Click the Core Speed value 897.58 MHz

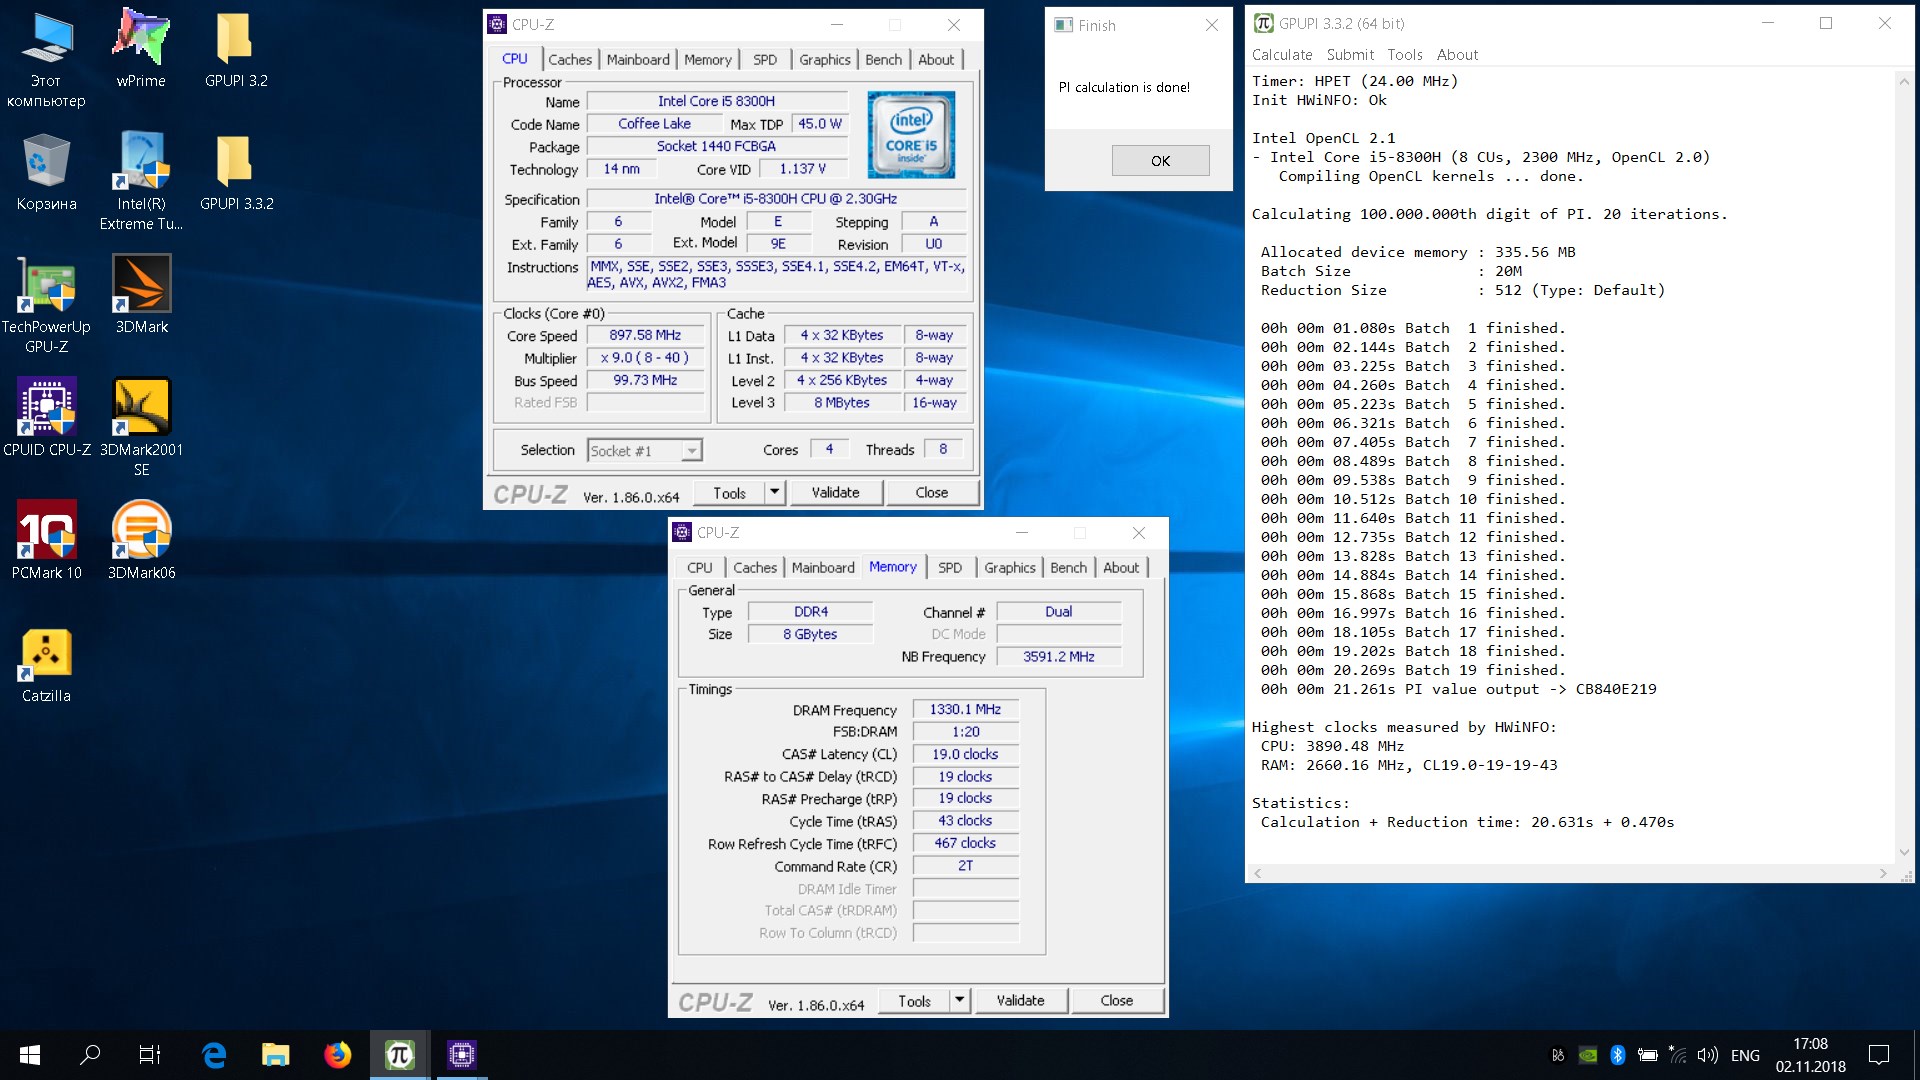645,336
